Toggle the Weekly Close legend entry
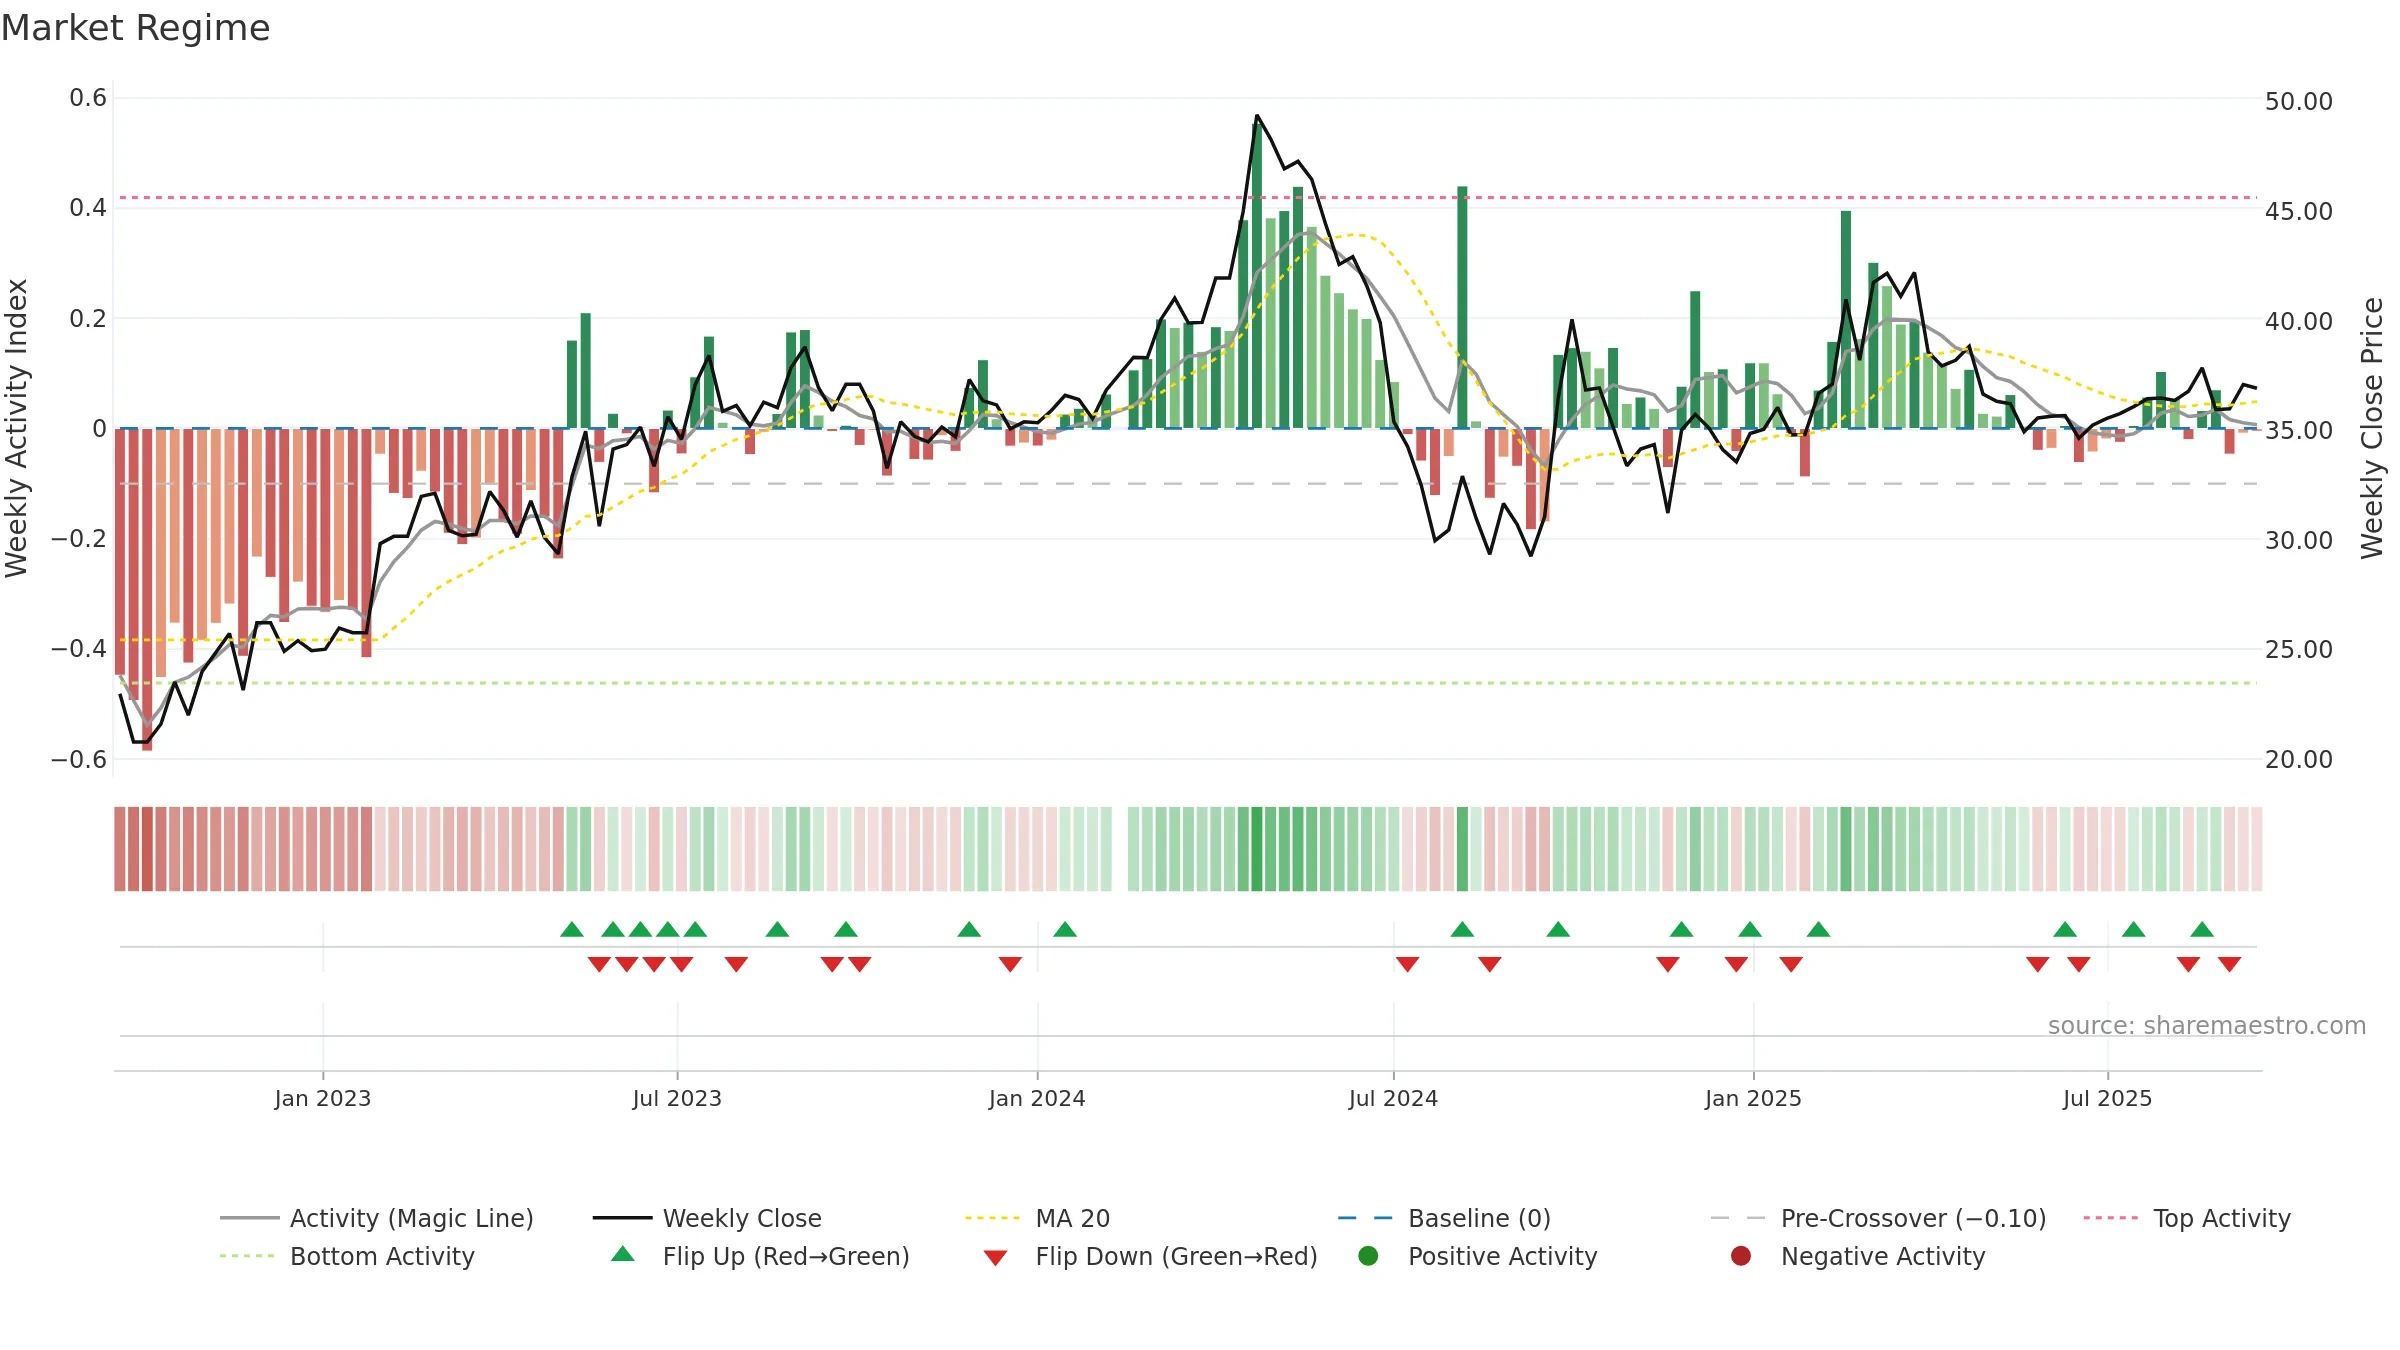 707,1218
